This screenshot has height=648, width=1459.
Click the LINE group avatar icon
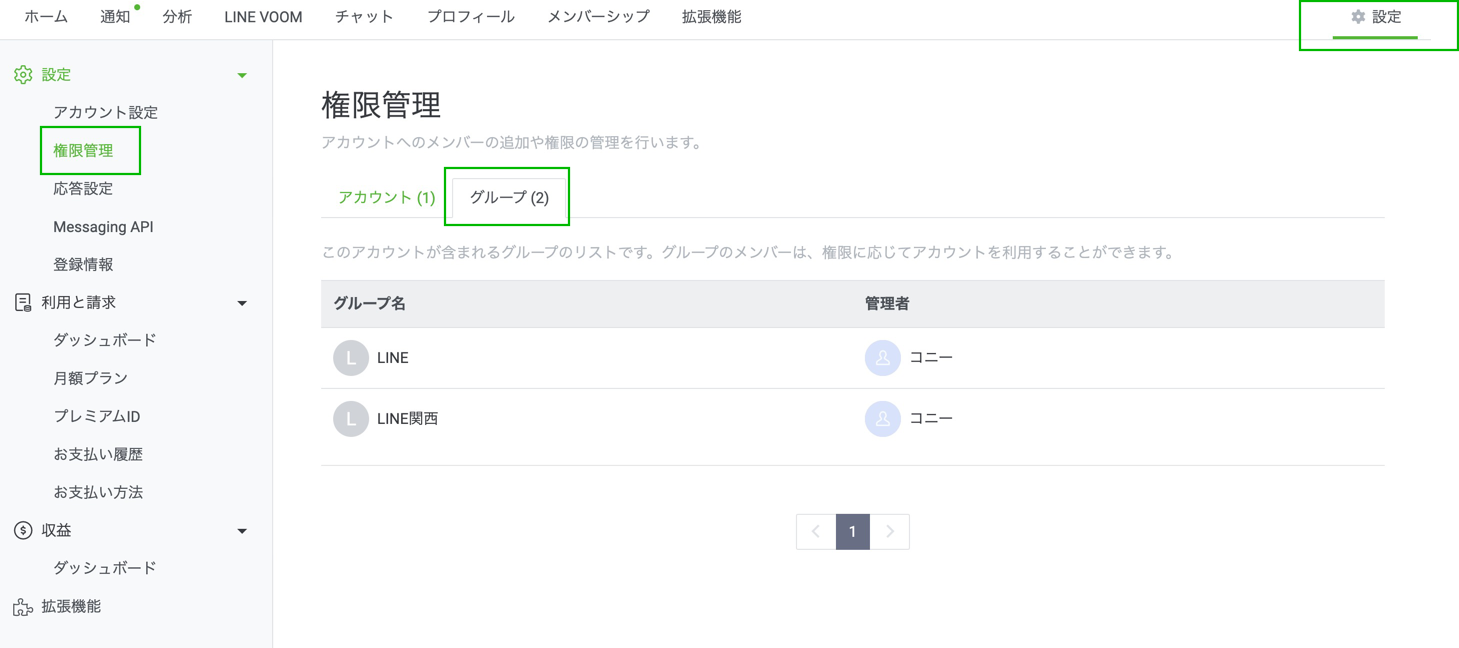351,358
